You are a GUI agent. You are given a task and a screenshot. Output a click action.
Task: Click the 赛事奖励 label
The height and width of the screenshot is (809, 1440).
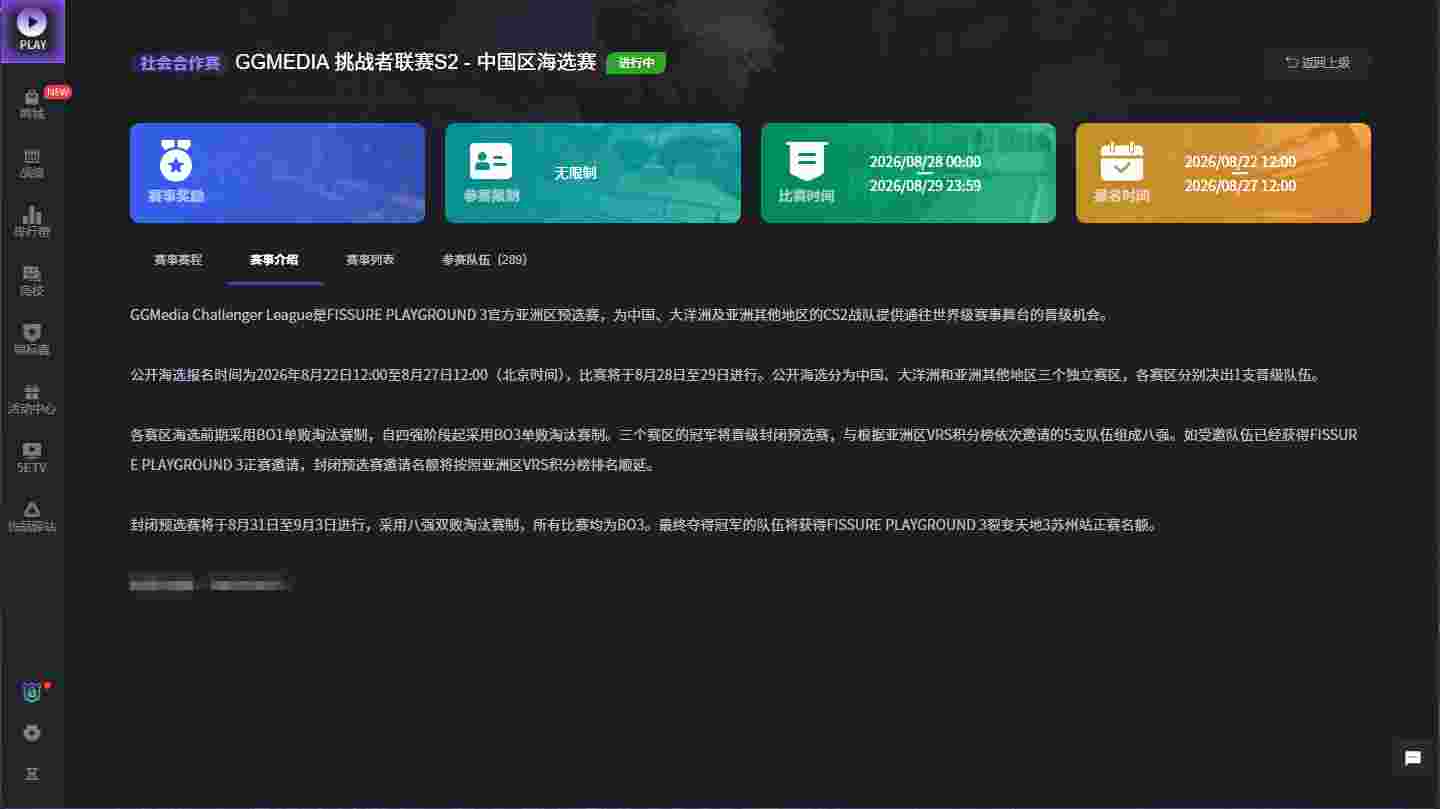(x=176, y=196)
